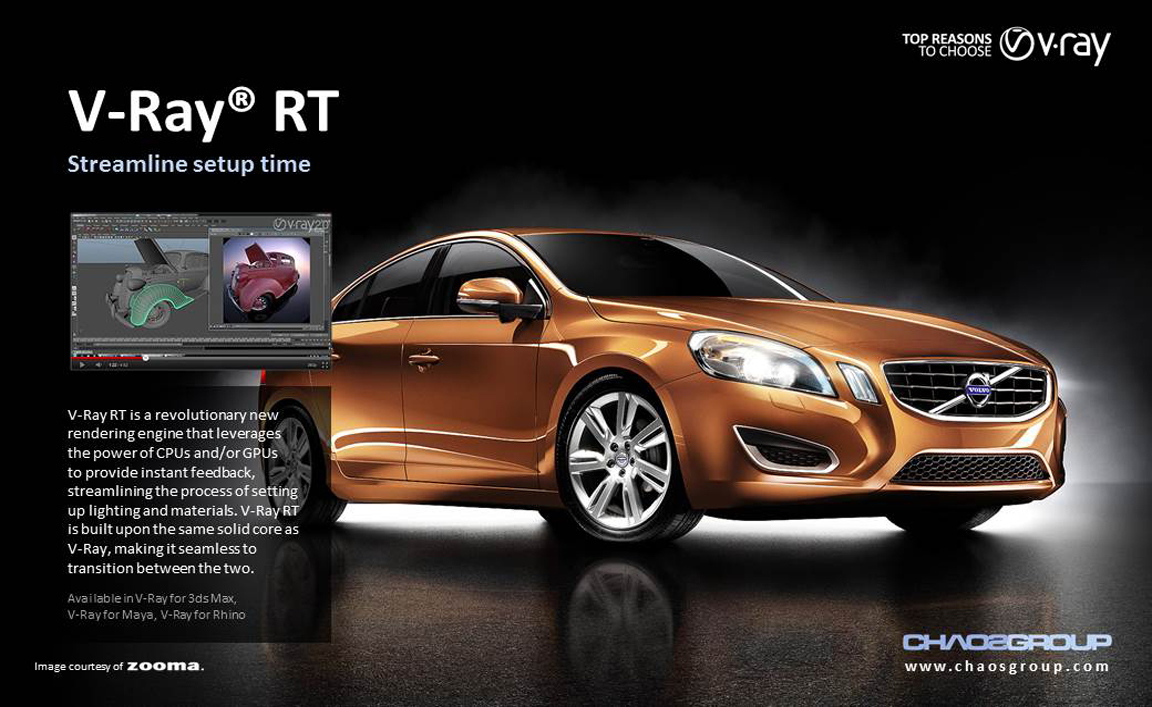1152x707 pixels.
Task: Select the "TOP REASONS TO CHOOSE" text
Action: [947, 45]
